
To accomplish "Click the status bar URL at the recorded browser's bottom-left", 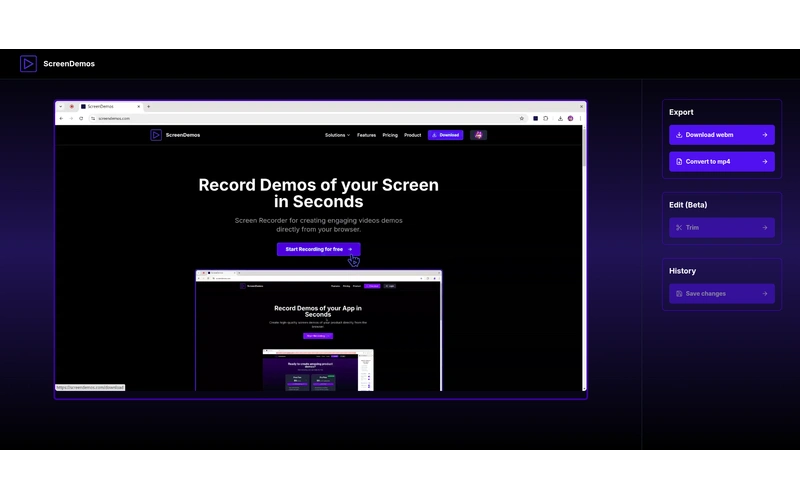I will click(90, 387).
